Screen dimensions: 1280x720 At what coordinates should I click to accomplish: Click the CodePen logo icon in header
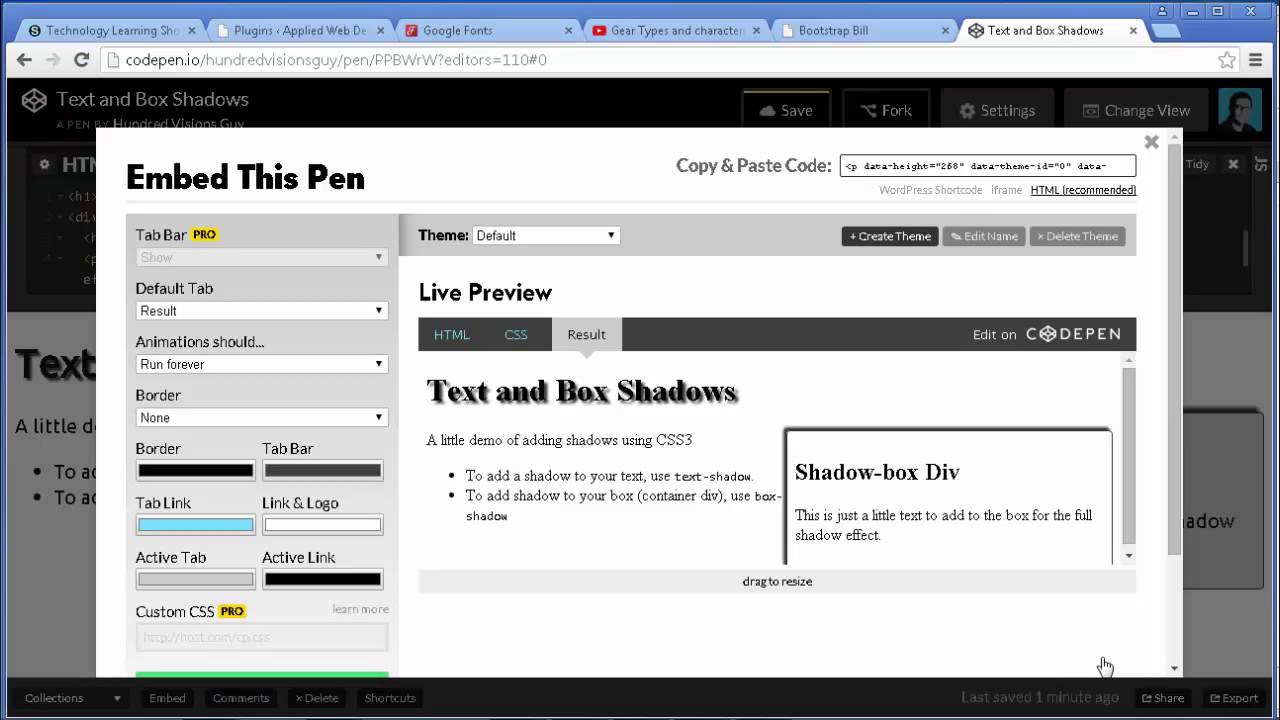pos(35,99)
